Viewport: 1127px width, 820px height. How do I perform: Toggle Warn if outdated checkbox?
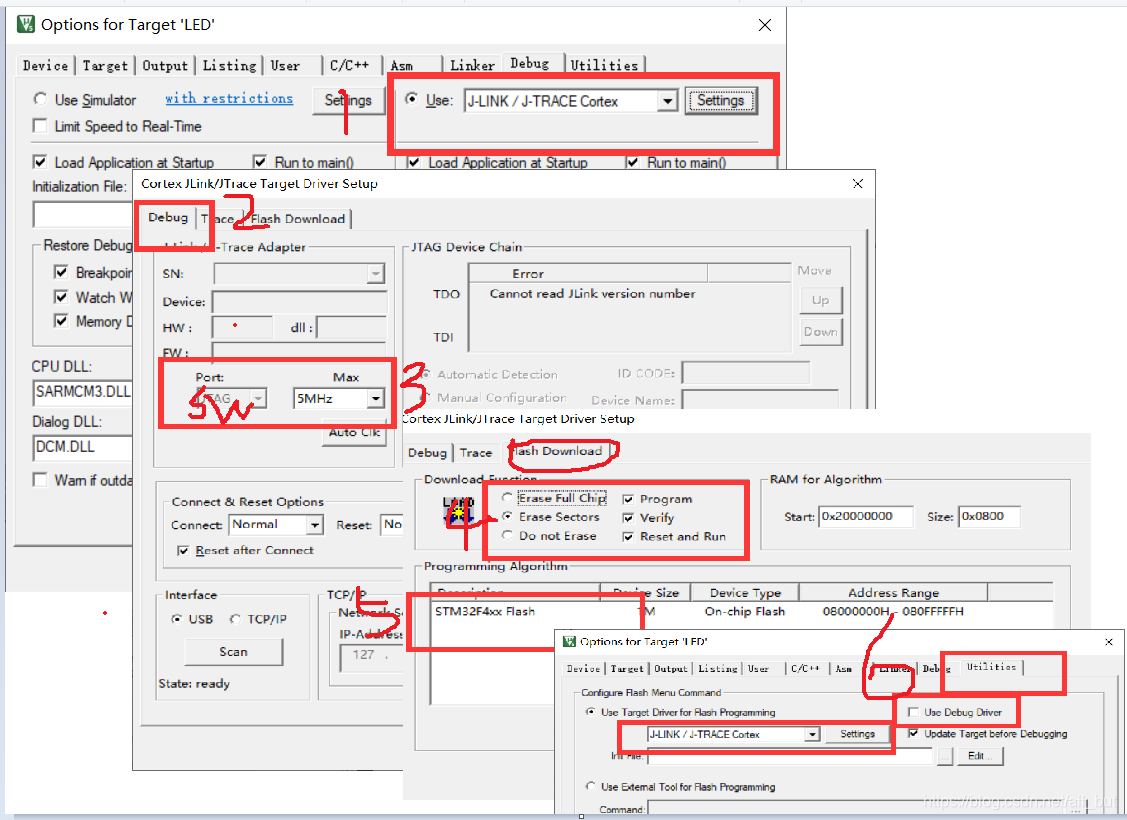point(40,480)
